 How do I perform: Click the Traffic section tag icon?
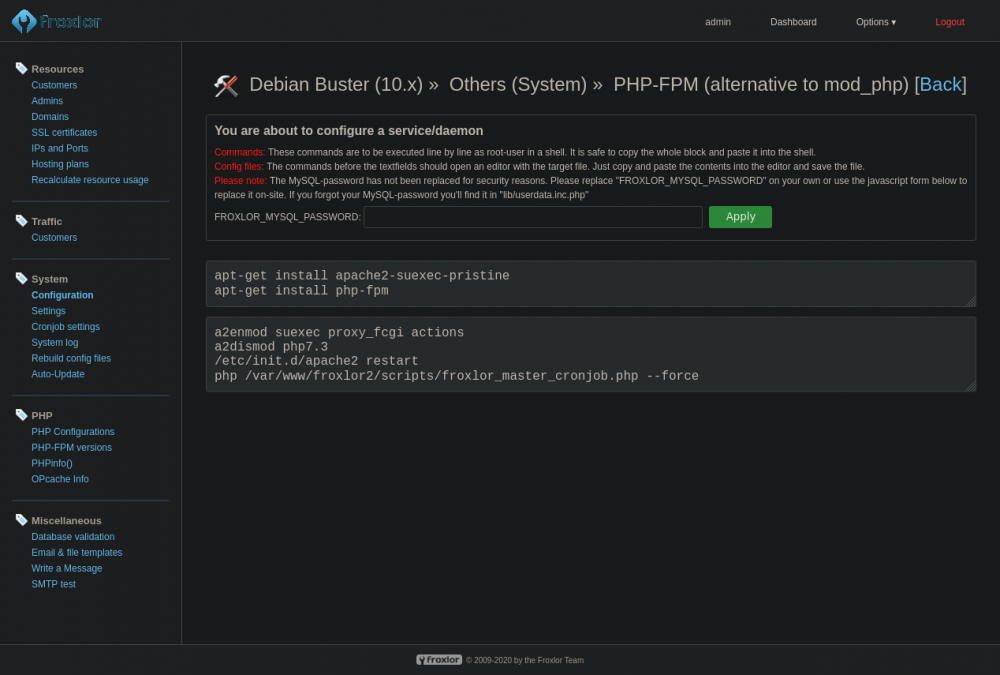pos(21,221)
